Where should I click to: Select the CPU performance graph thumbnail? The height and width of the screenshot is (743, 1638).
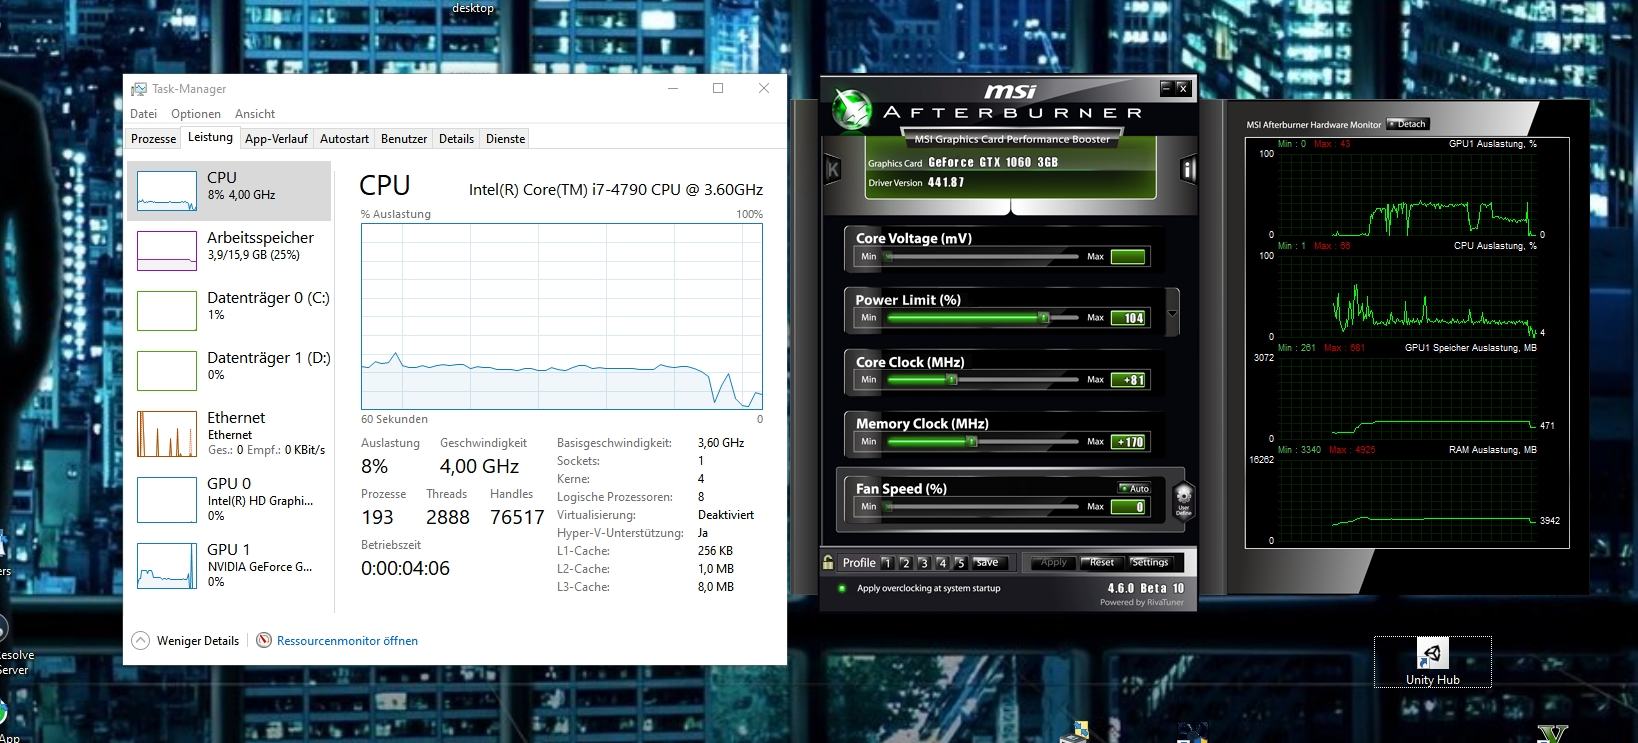[x=167, y=190]
